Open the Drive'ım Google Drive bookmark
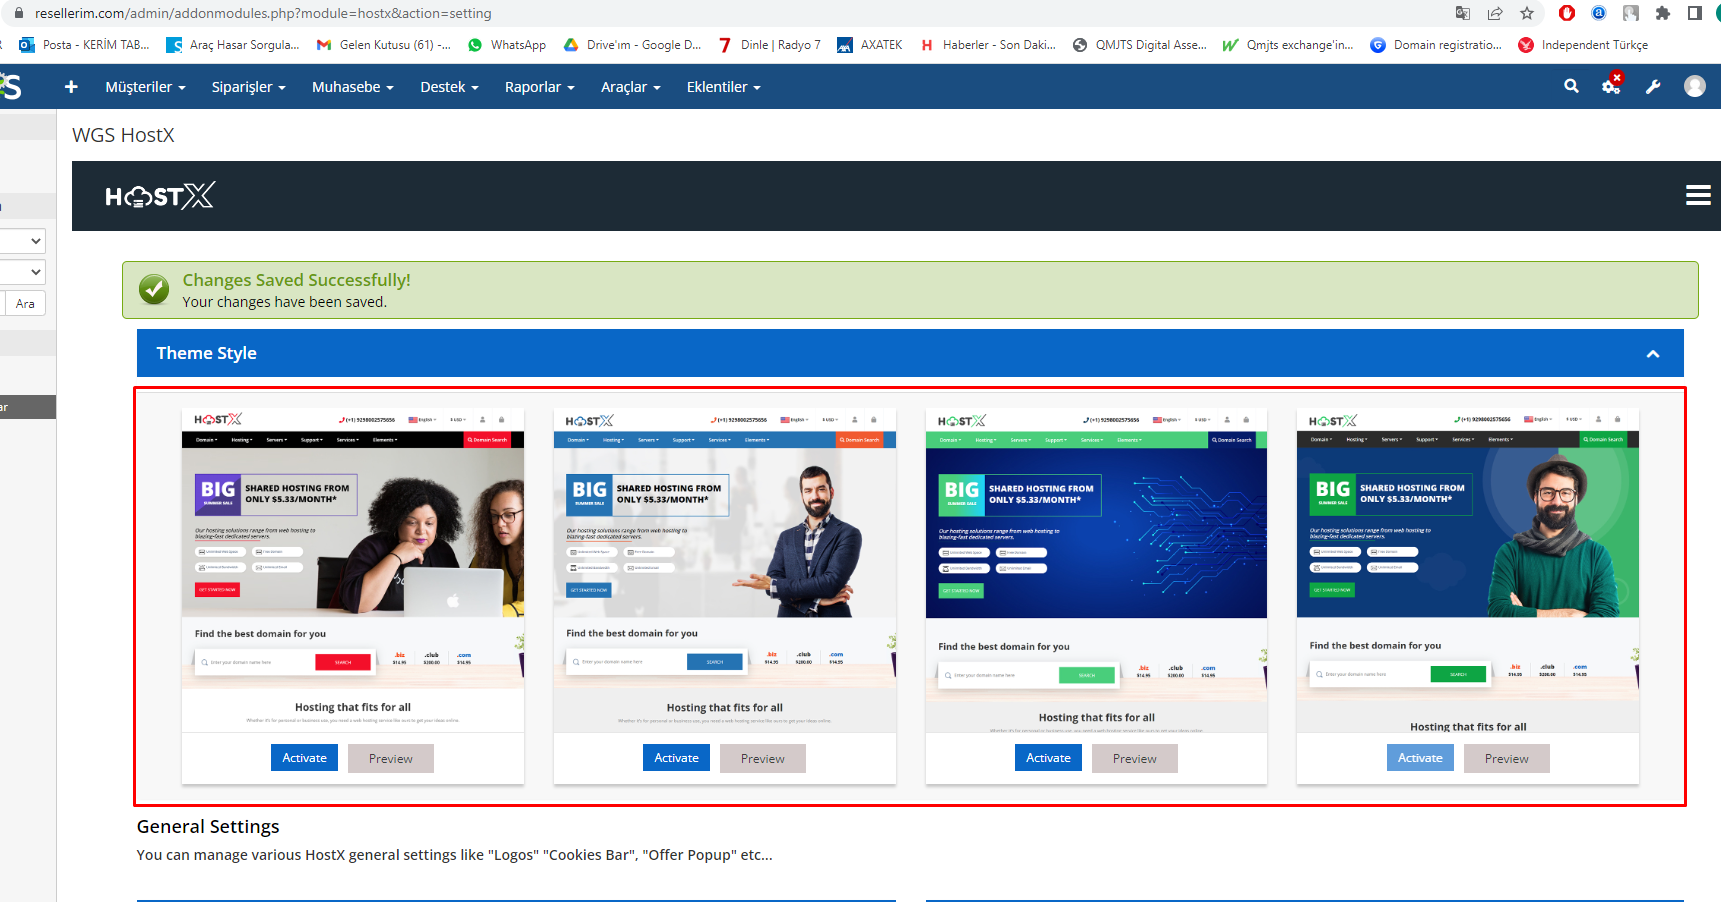Viewport: 1721px width, 902px height. [632, 45]
